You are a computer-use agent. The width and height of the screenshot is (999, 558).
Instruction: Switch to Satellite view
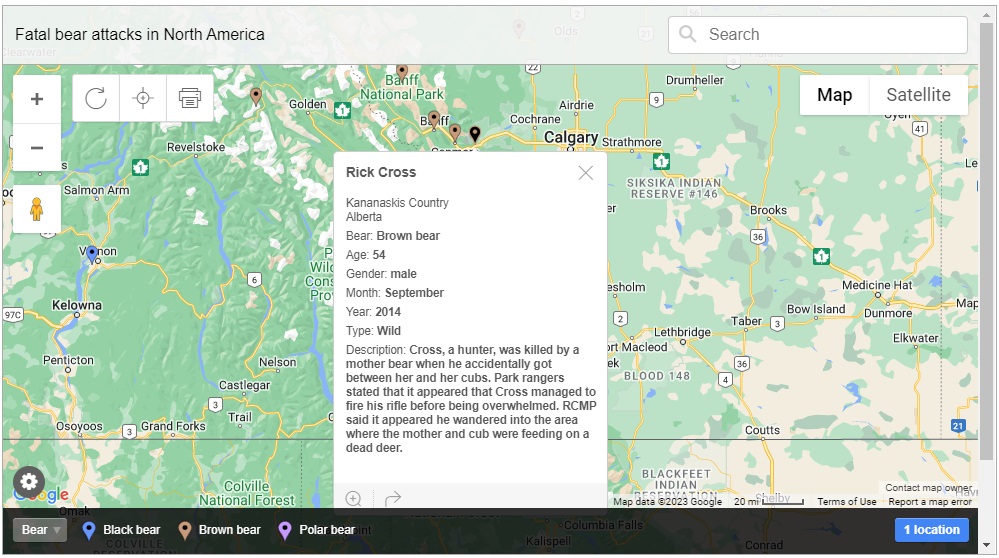(x=918, y=95)
